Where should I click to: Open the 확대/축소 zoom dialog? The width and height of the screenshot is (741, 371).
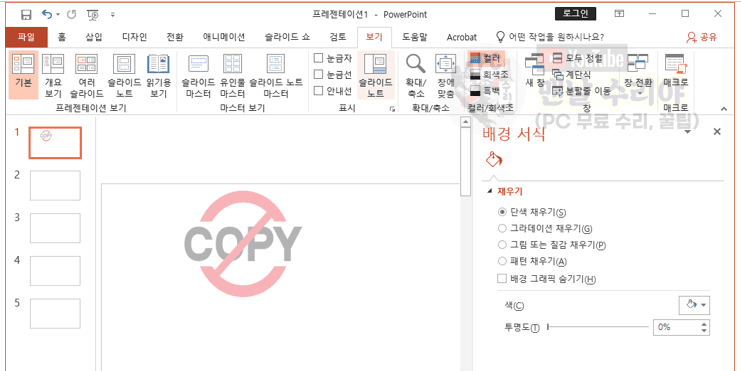coord(415,75)
